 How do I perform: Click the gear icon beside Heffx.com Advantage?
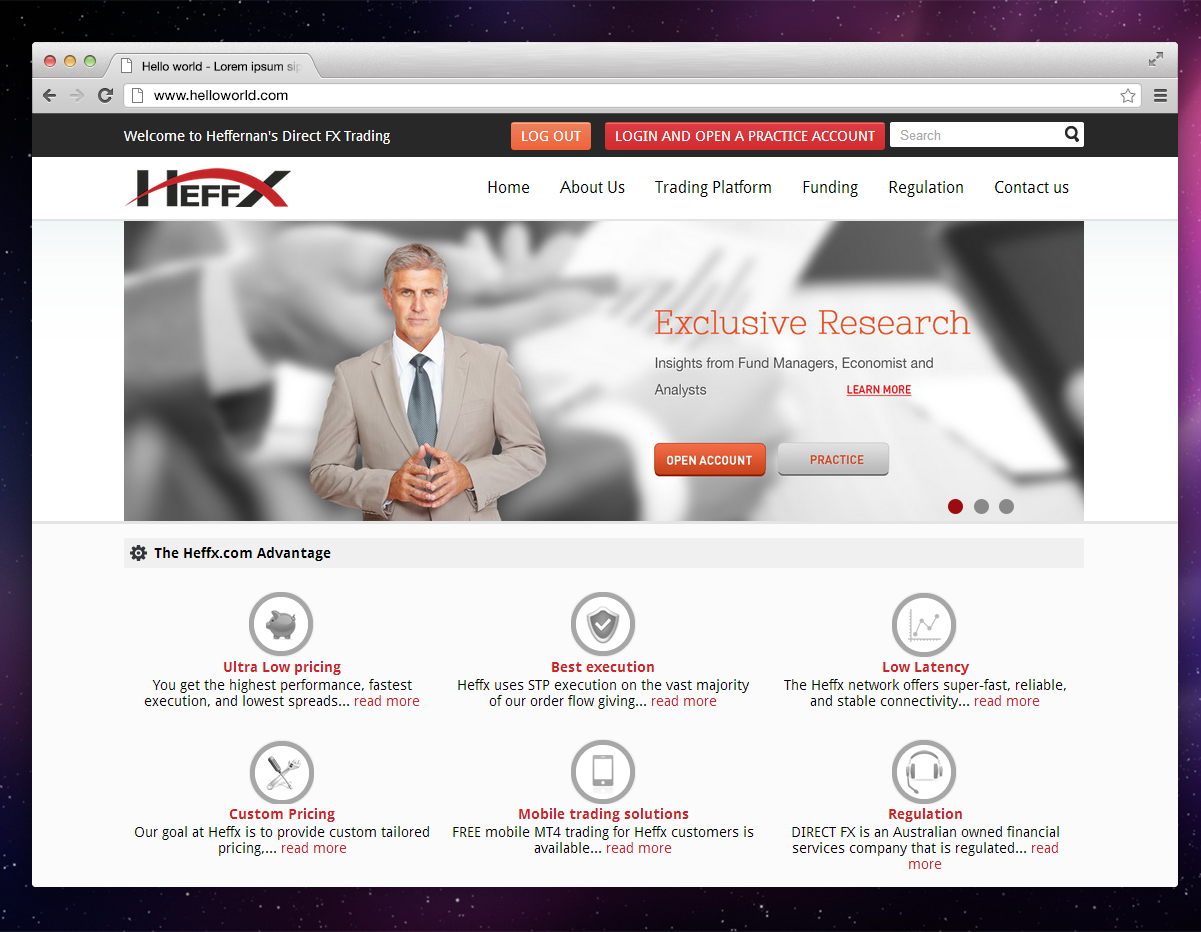tap(138, 553)
